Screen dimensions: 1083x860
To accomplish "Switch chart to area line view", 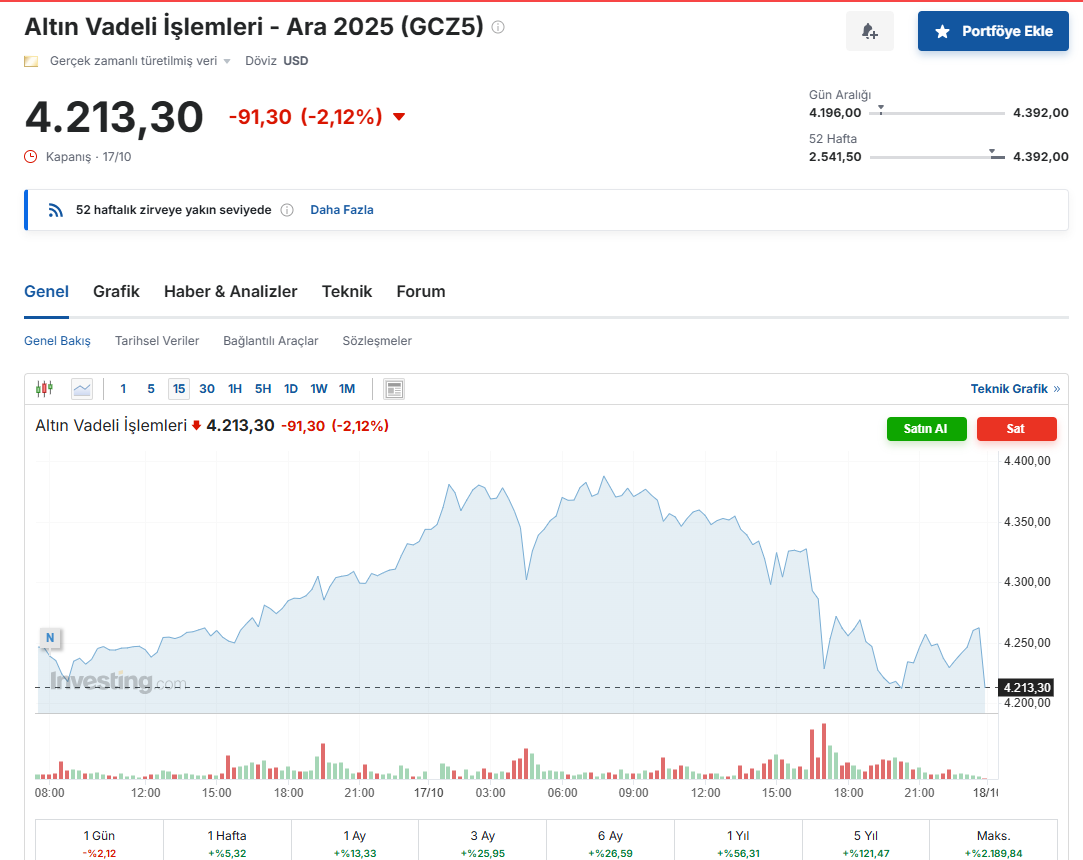I will pyautogui.click(x=82, y=389).
